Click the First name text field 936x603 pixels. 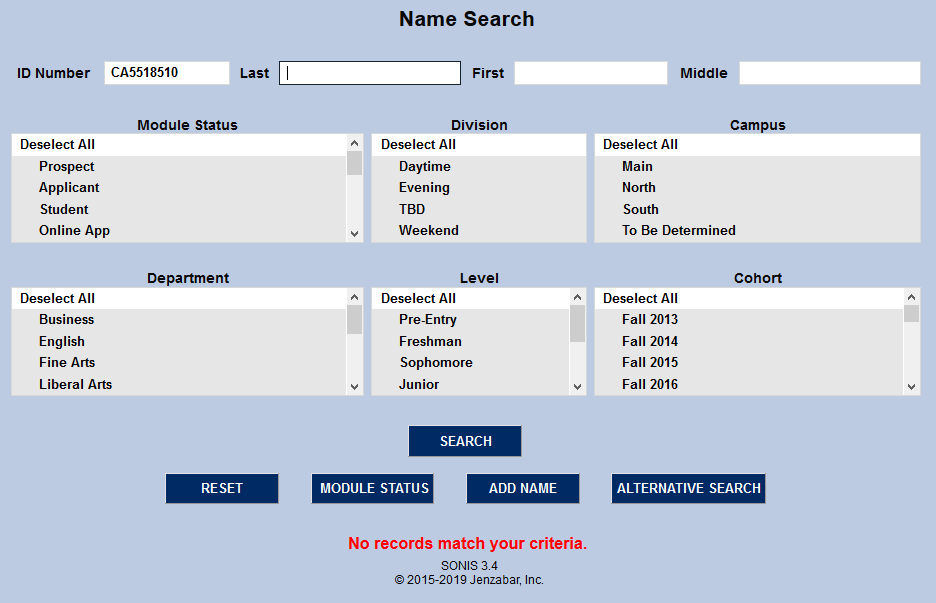pos(590,73)
